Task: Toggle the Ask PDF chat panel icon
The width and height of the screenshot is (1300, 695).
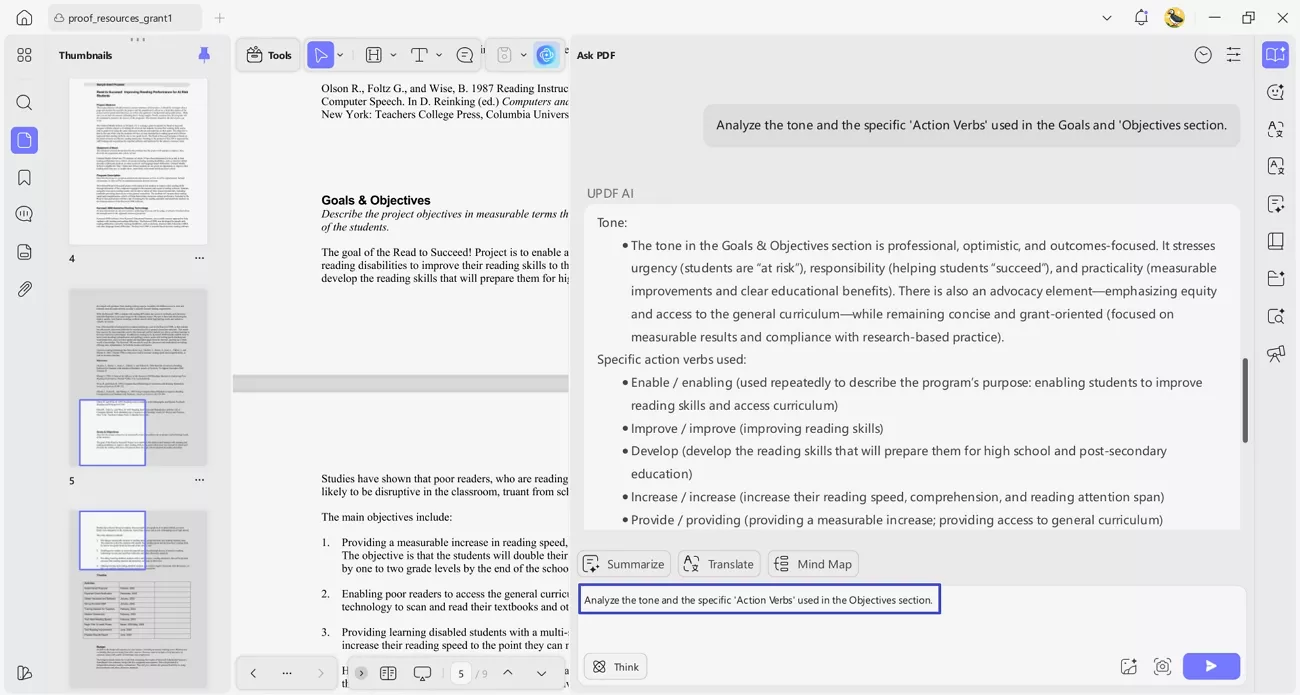Action: pyautogui.click(x=1275, y=55)
